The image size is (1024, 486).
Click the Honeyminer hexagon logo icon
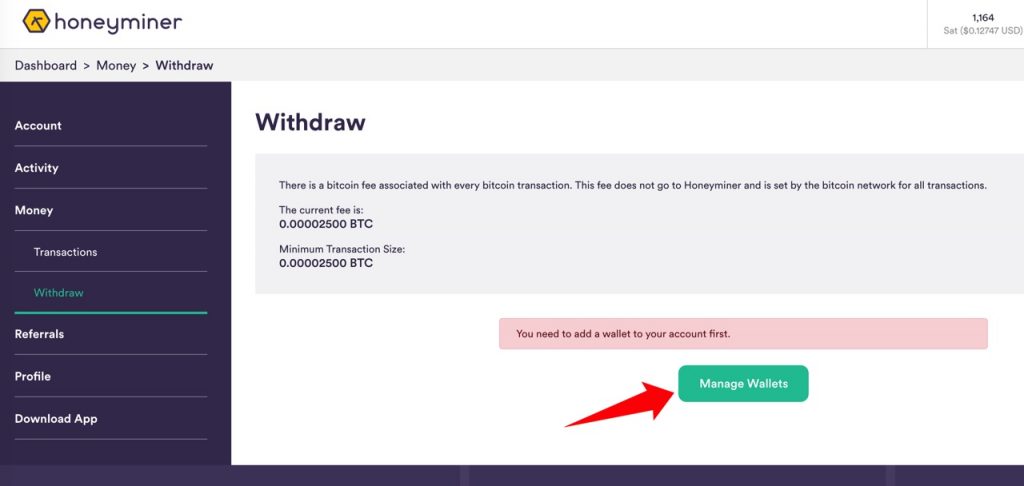tap(37, 22)
